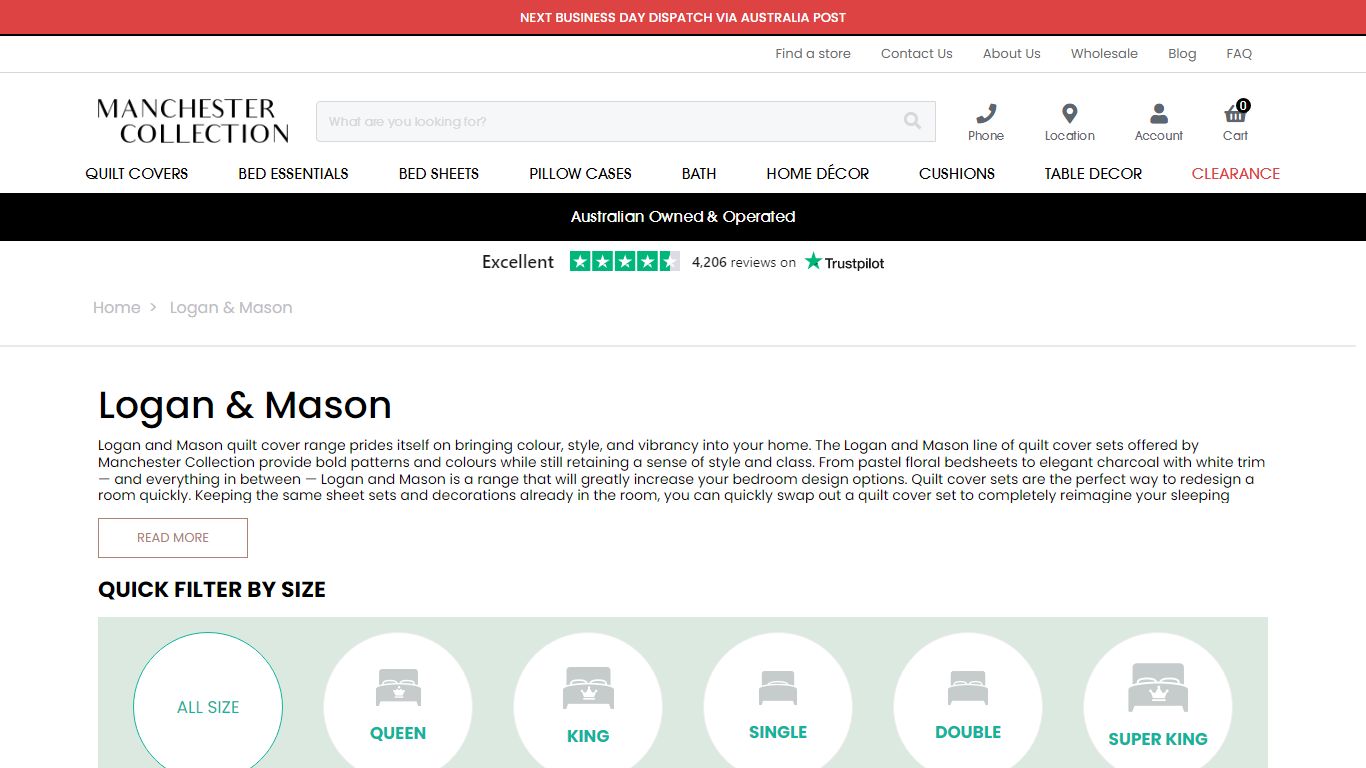This screenshot has width=1366, height=768.
Task: Click the Trustpilot star rating
Action: (625, 262)
